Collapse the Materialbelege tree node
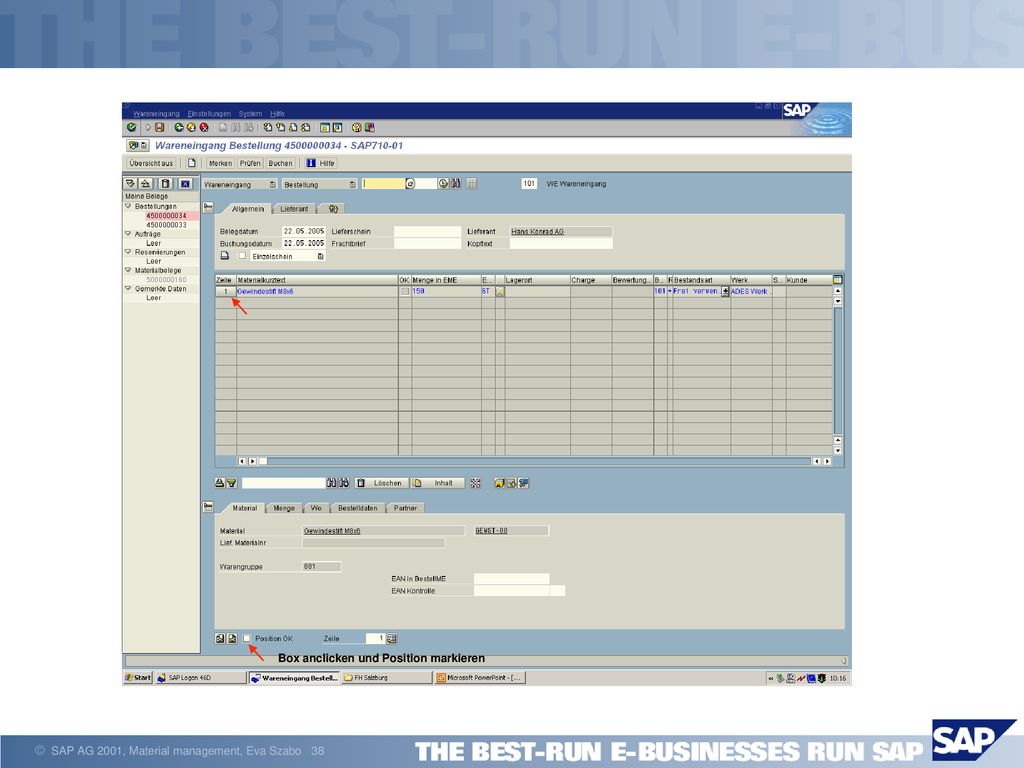The height and width of the screenshot is (768, 1024). pyautogui.click(x=128, y=270)
